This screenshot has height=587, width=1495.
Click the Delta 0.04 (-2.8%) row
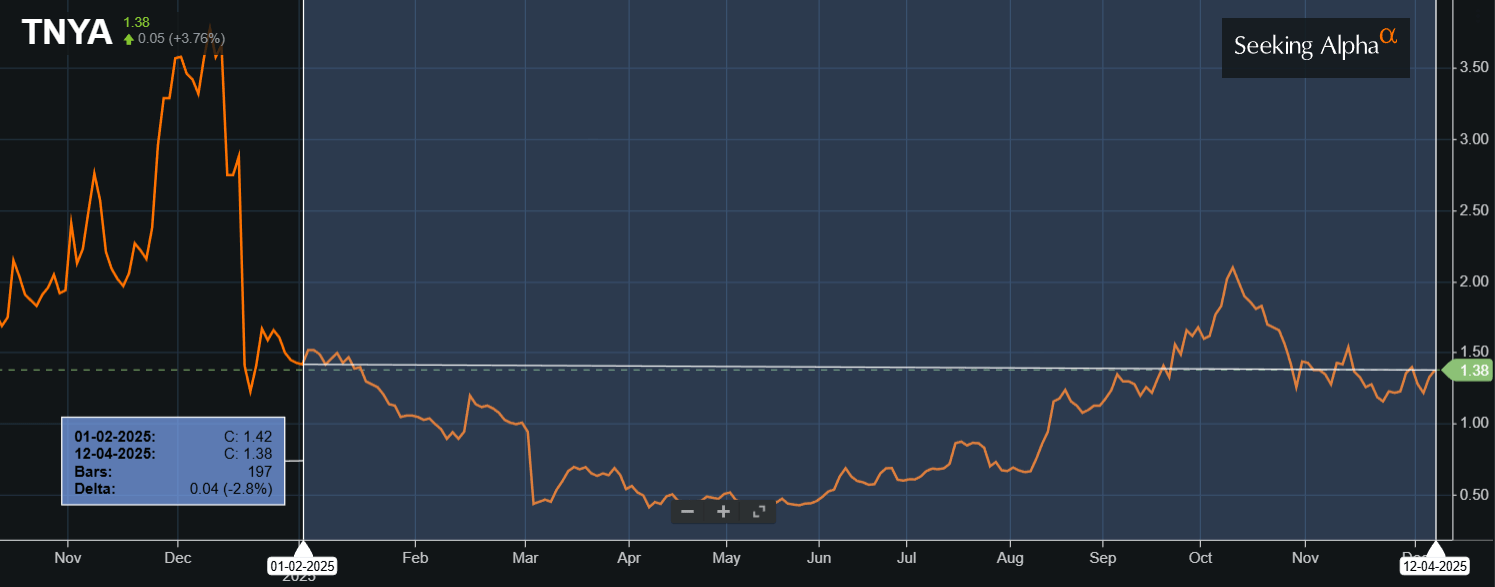173,489
